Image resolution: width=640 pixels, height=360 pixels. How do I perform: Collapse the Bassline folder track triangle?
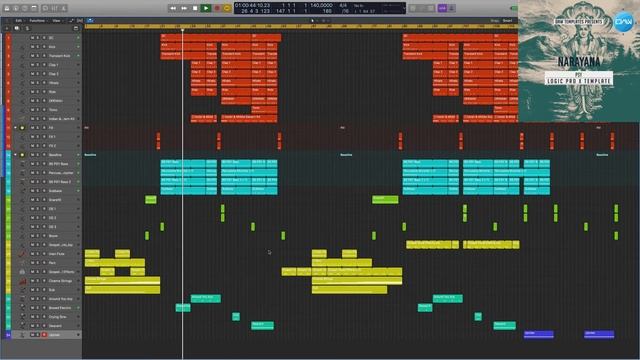click(16, 155)
